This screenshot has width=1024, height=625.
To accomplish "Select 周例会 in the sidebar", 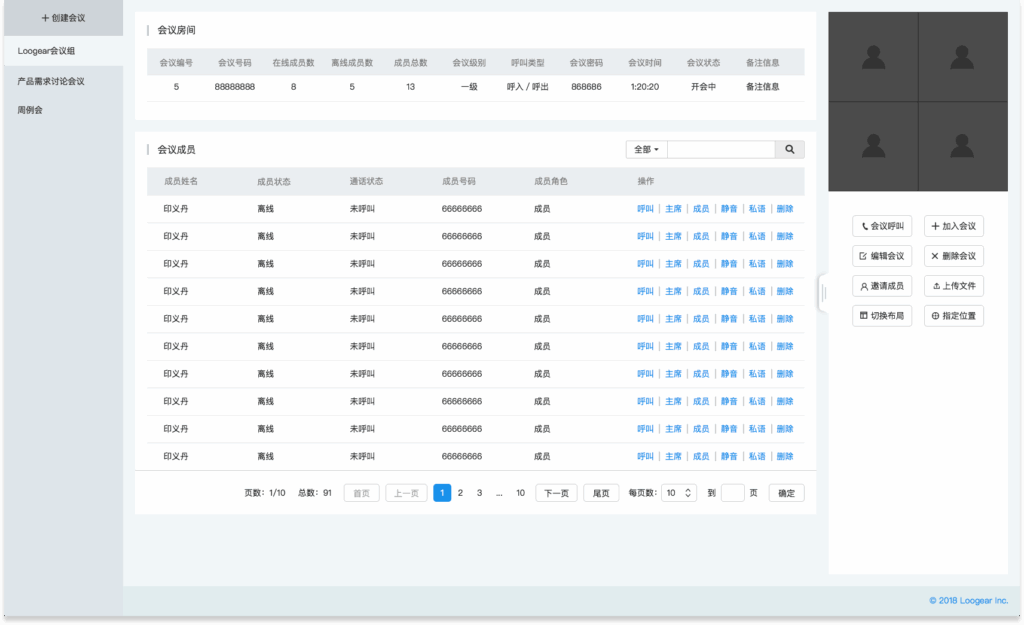I will [30, 110].
